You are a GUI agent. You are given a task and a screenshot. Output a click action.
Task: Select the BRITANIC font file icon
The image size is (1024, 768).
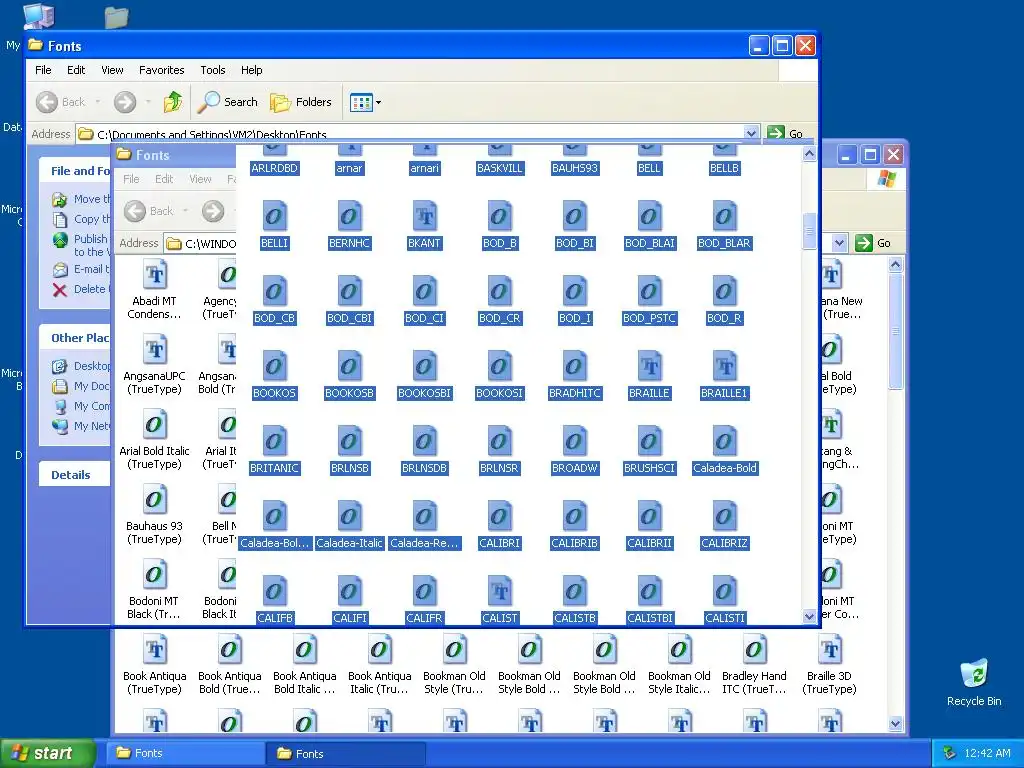coord(274,442)
